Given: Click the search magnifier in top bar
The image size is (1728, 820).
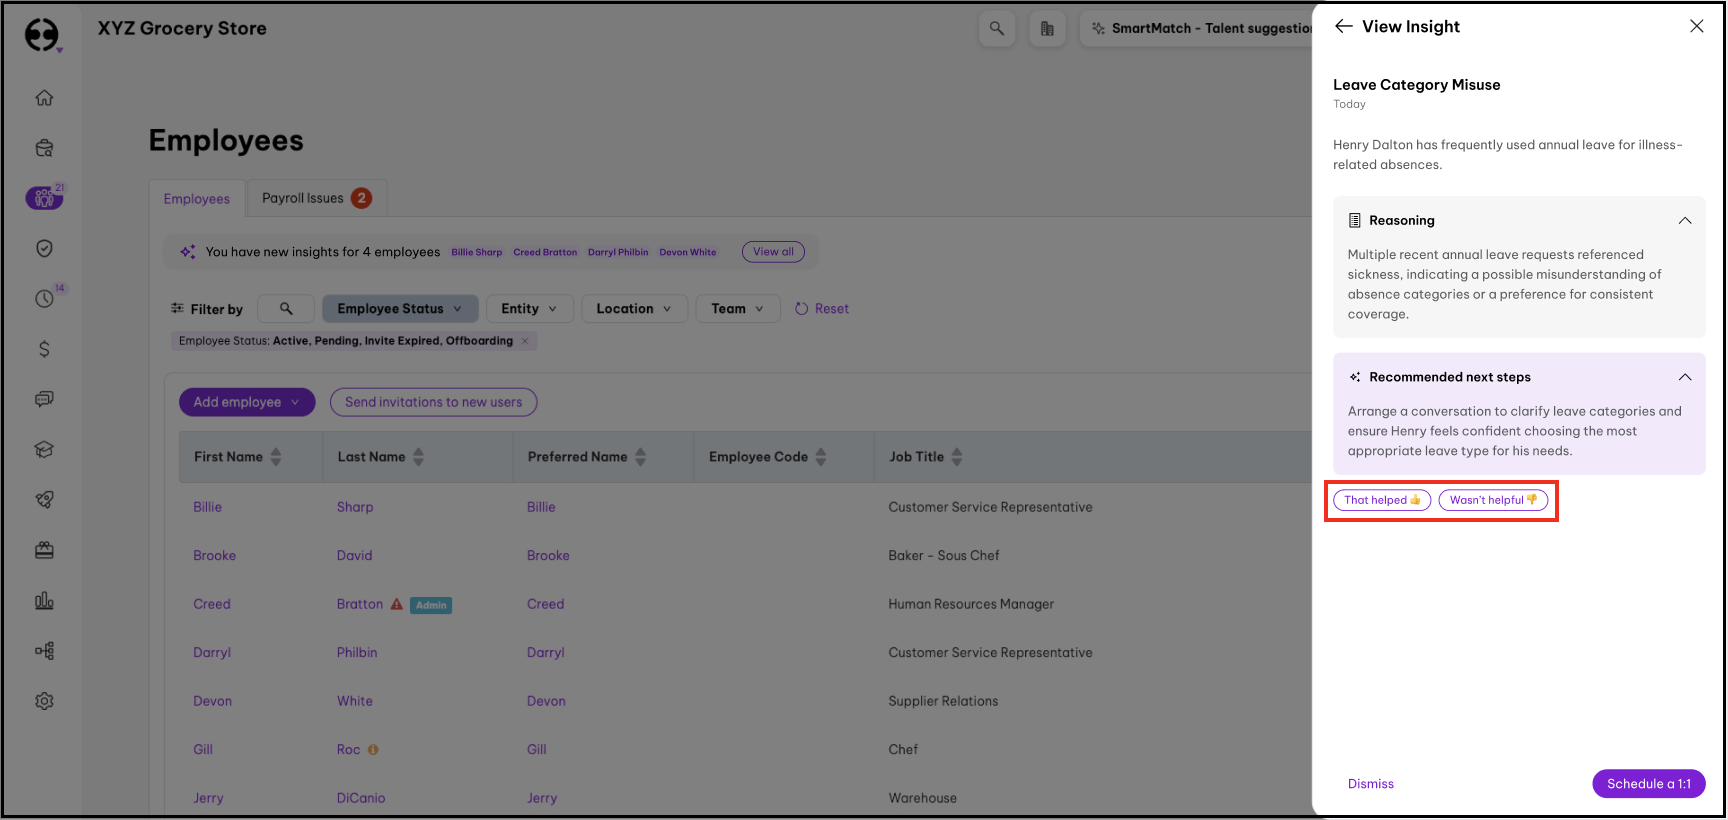Looking at the screenshot, I should point(997,29).
